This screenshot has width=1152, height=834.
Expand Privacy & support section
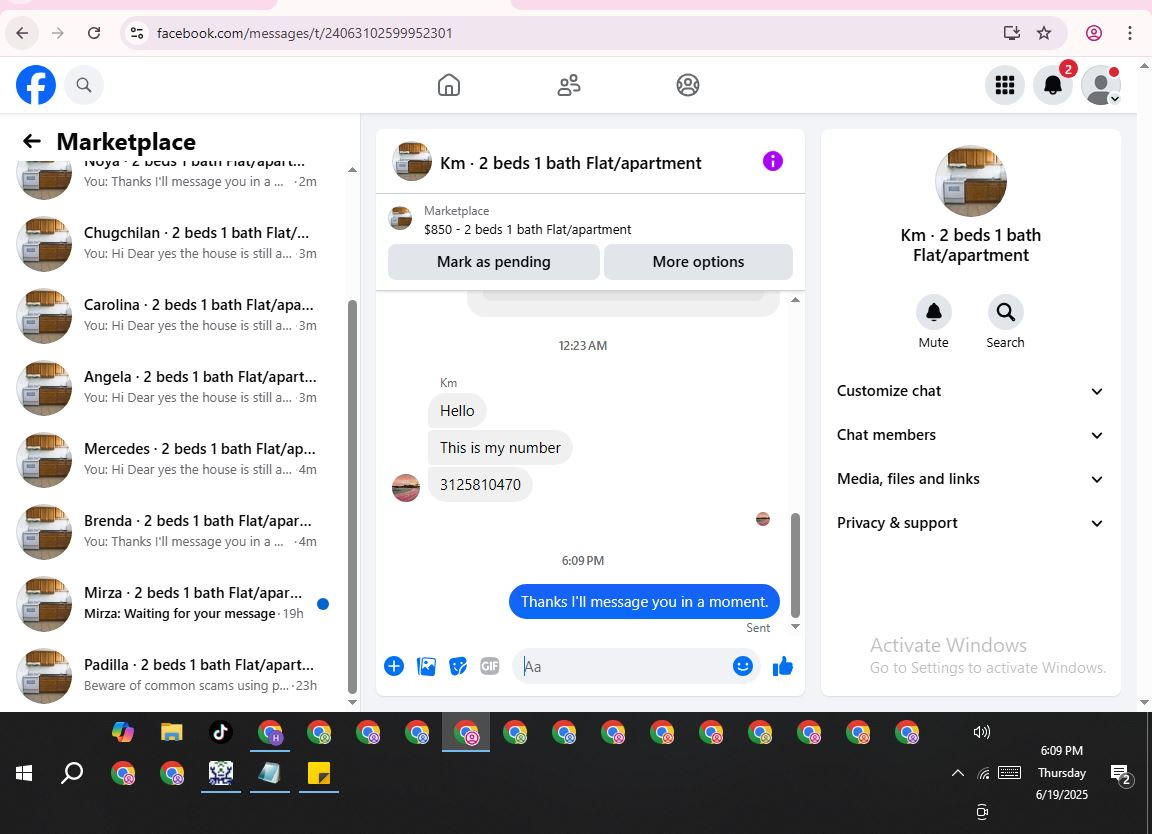[x=970, y=523]
